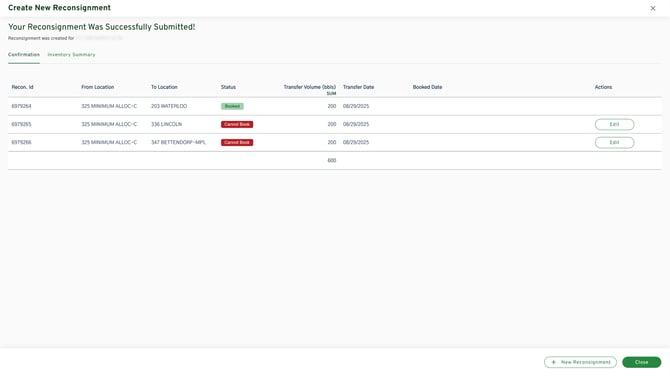Click Cannot Book badge for 347 BETTENDORF-MPL

[x=237, y=142]
